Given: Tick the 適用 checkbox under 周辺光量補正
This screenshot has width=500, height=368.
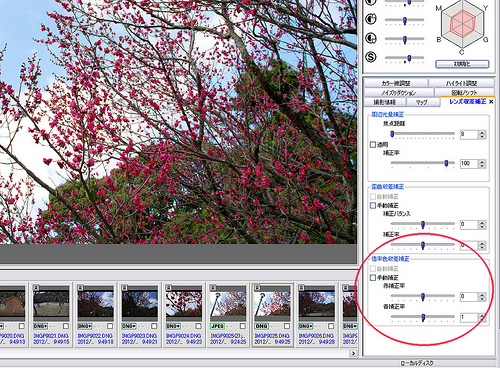Looking at the screenshot, I should 373,144.
